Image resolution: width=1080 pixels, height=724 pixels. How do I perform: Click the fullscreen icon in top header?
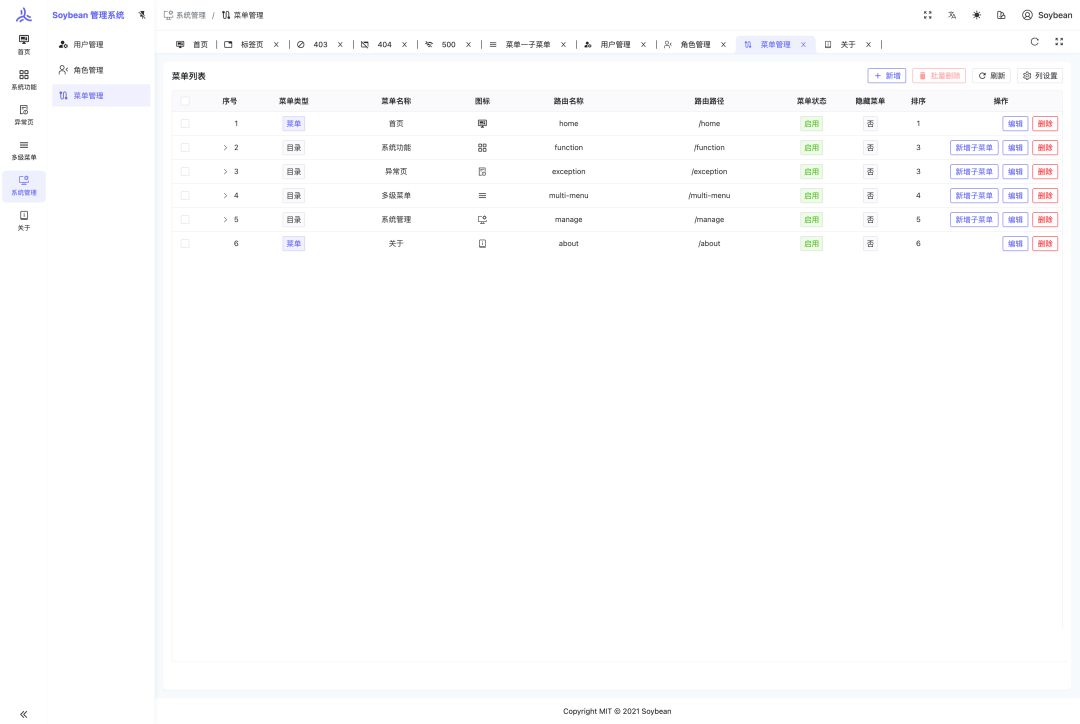(x=928, y=15)
